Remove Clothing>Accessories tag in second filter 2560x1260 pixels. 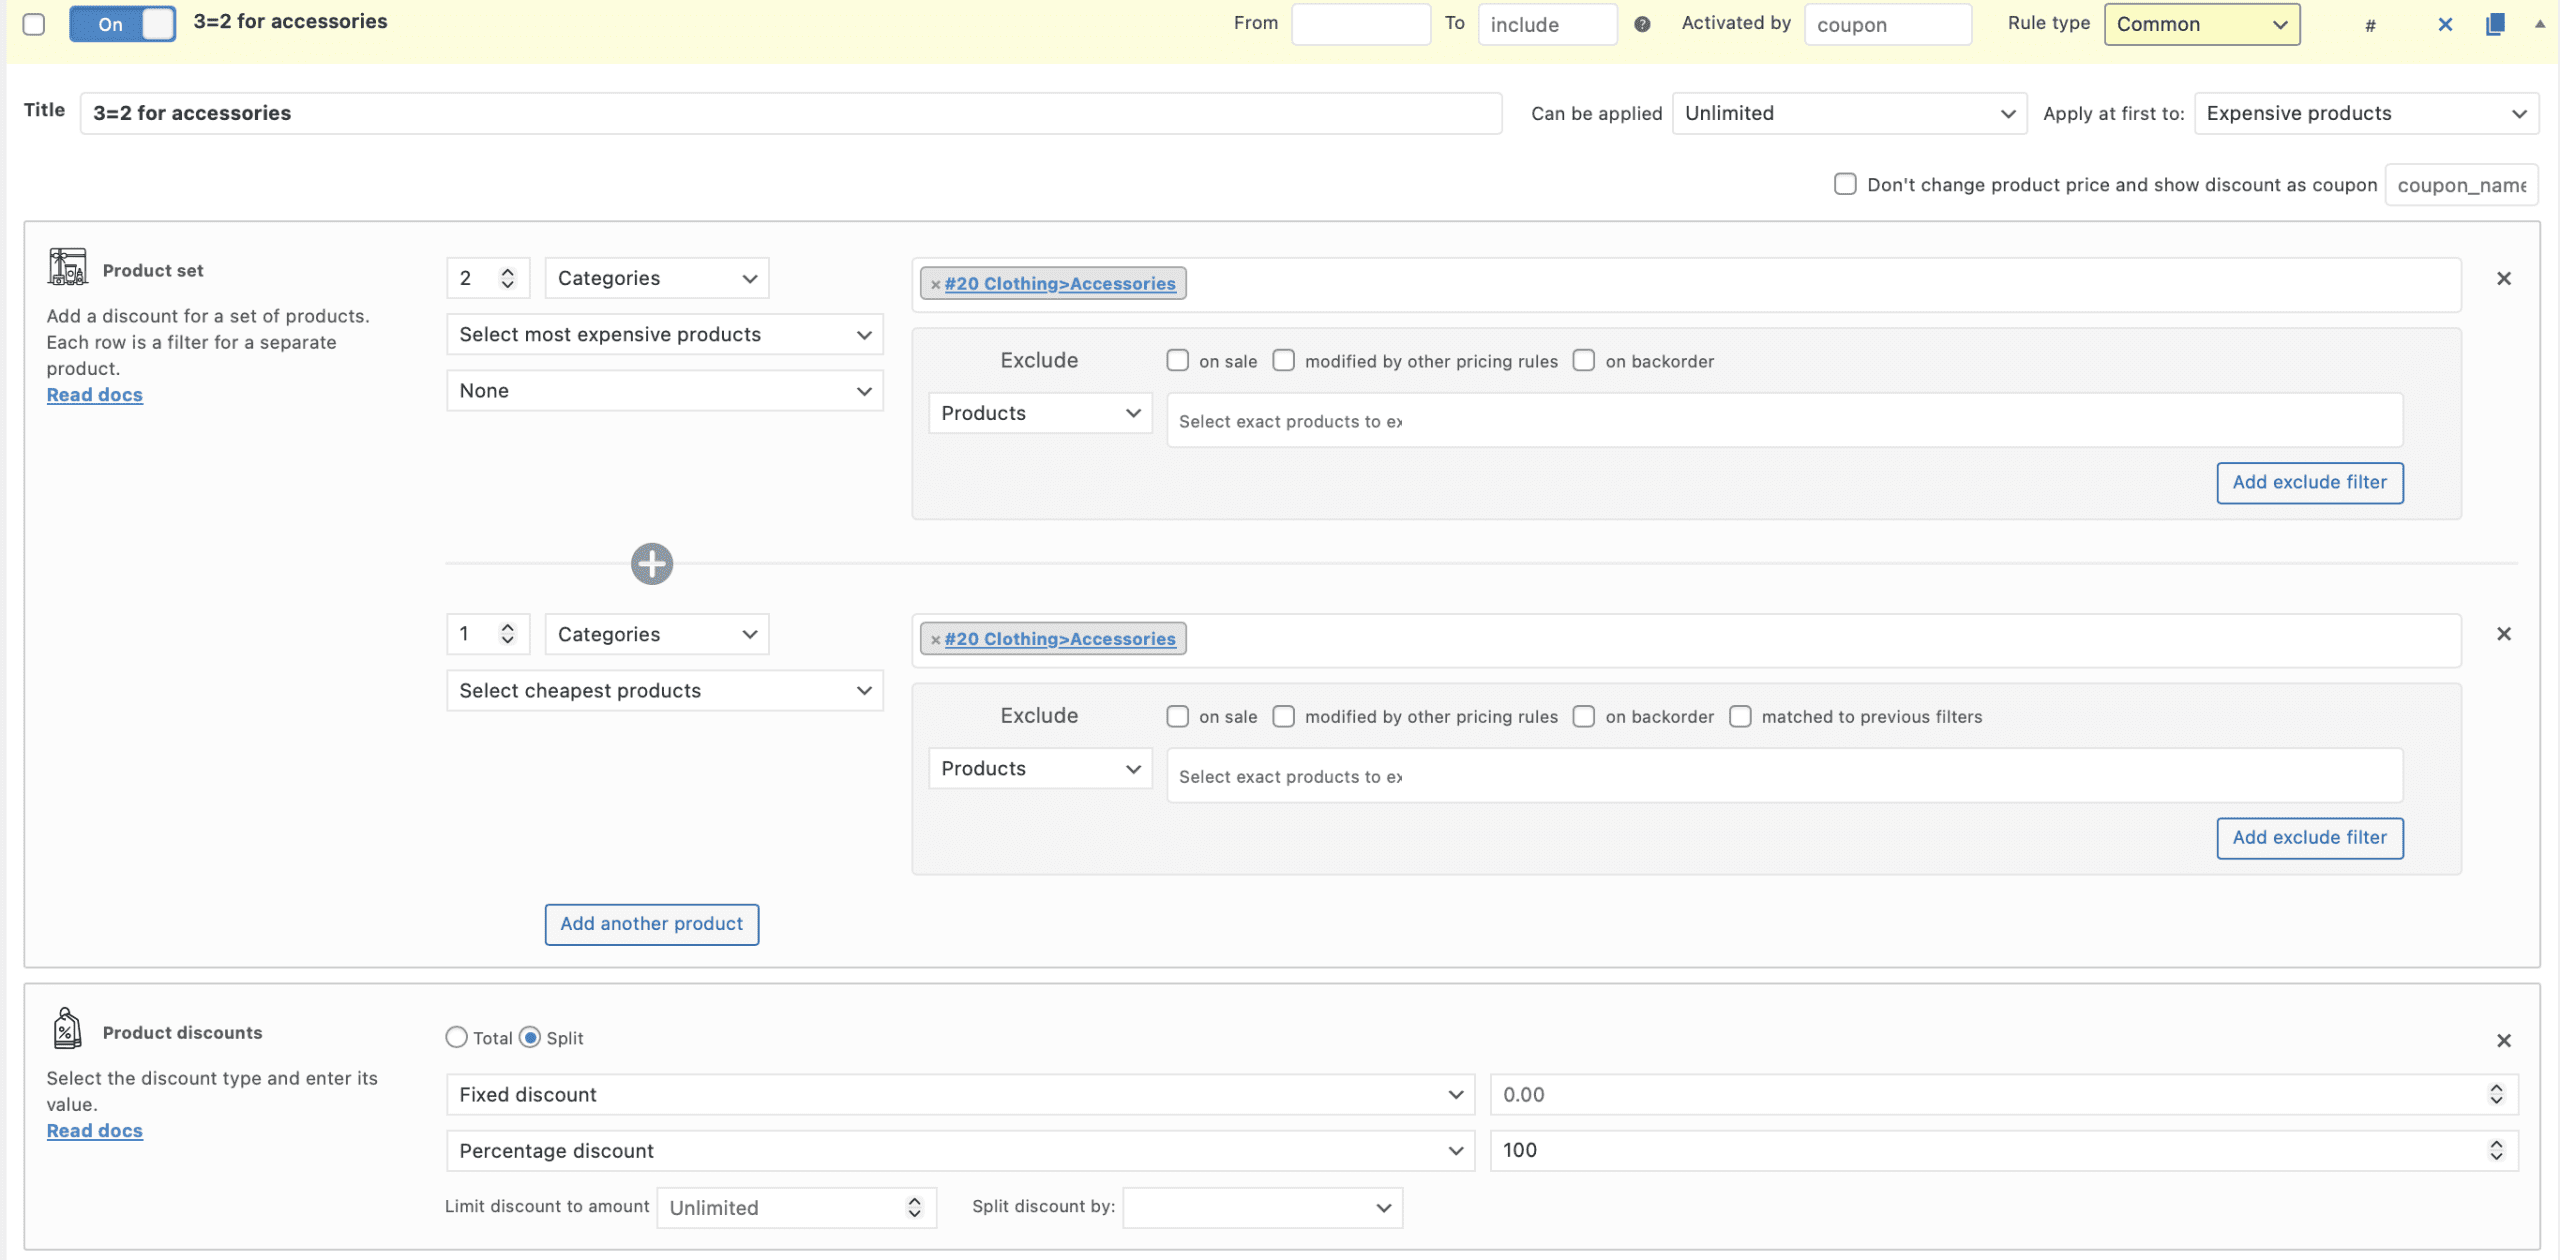935,639
